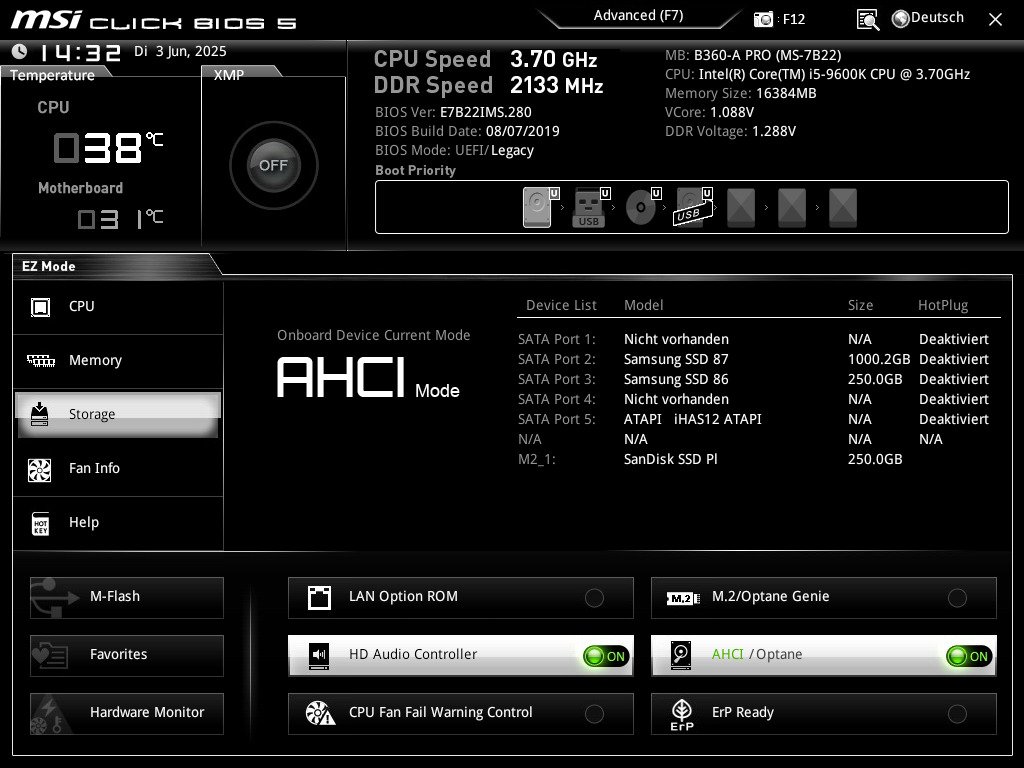This screenshot has height=768, width=1024.
Task: Click the LAN Option ROM chip icon
Action: [x=319, y=597]
